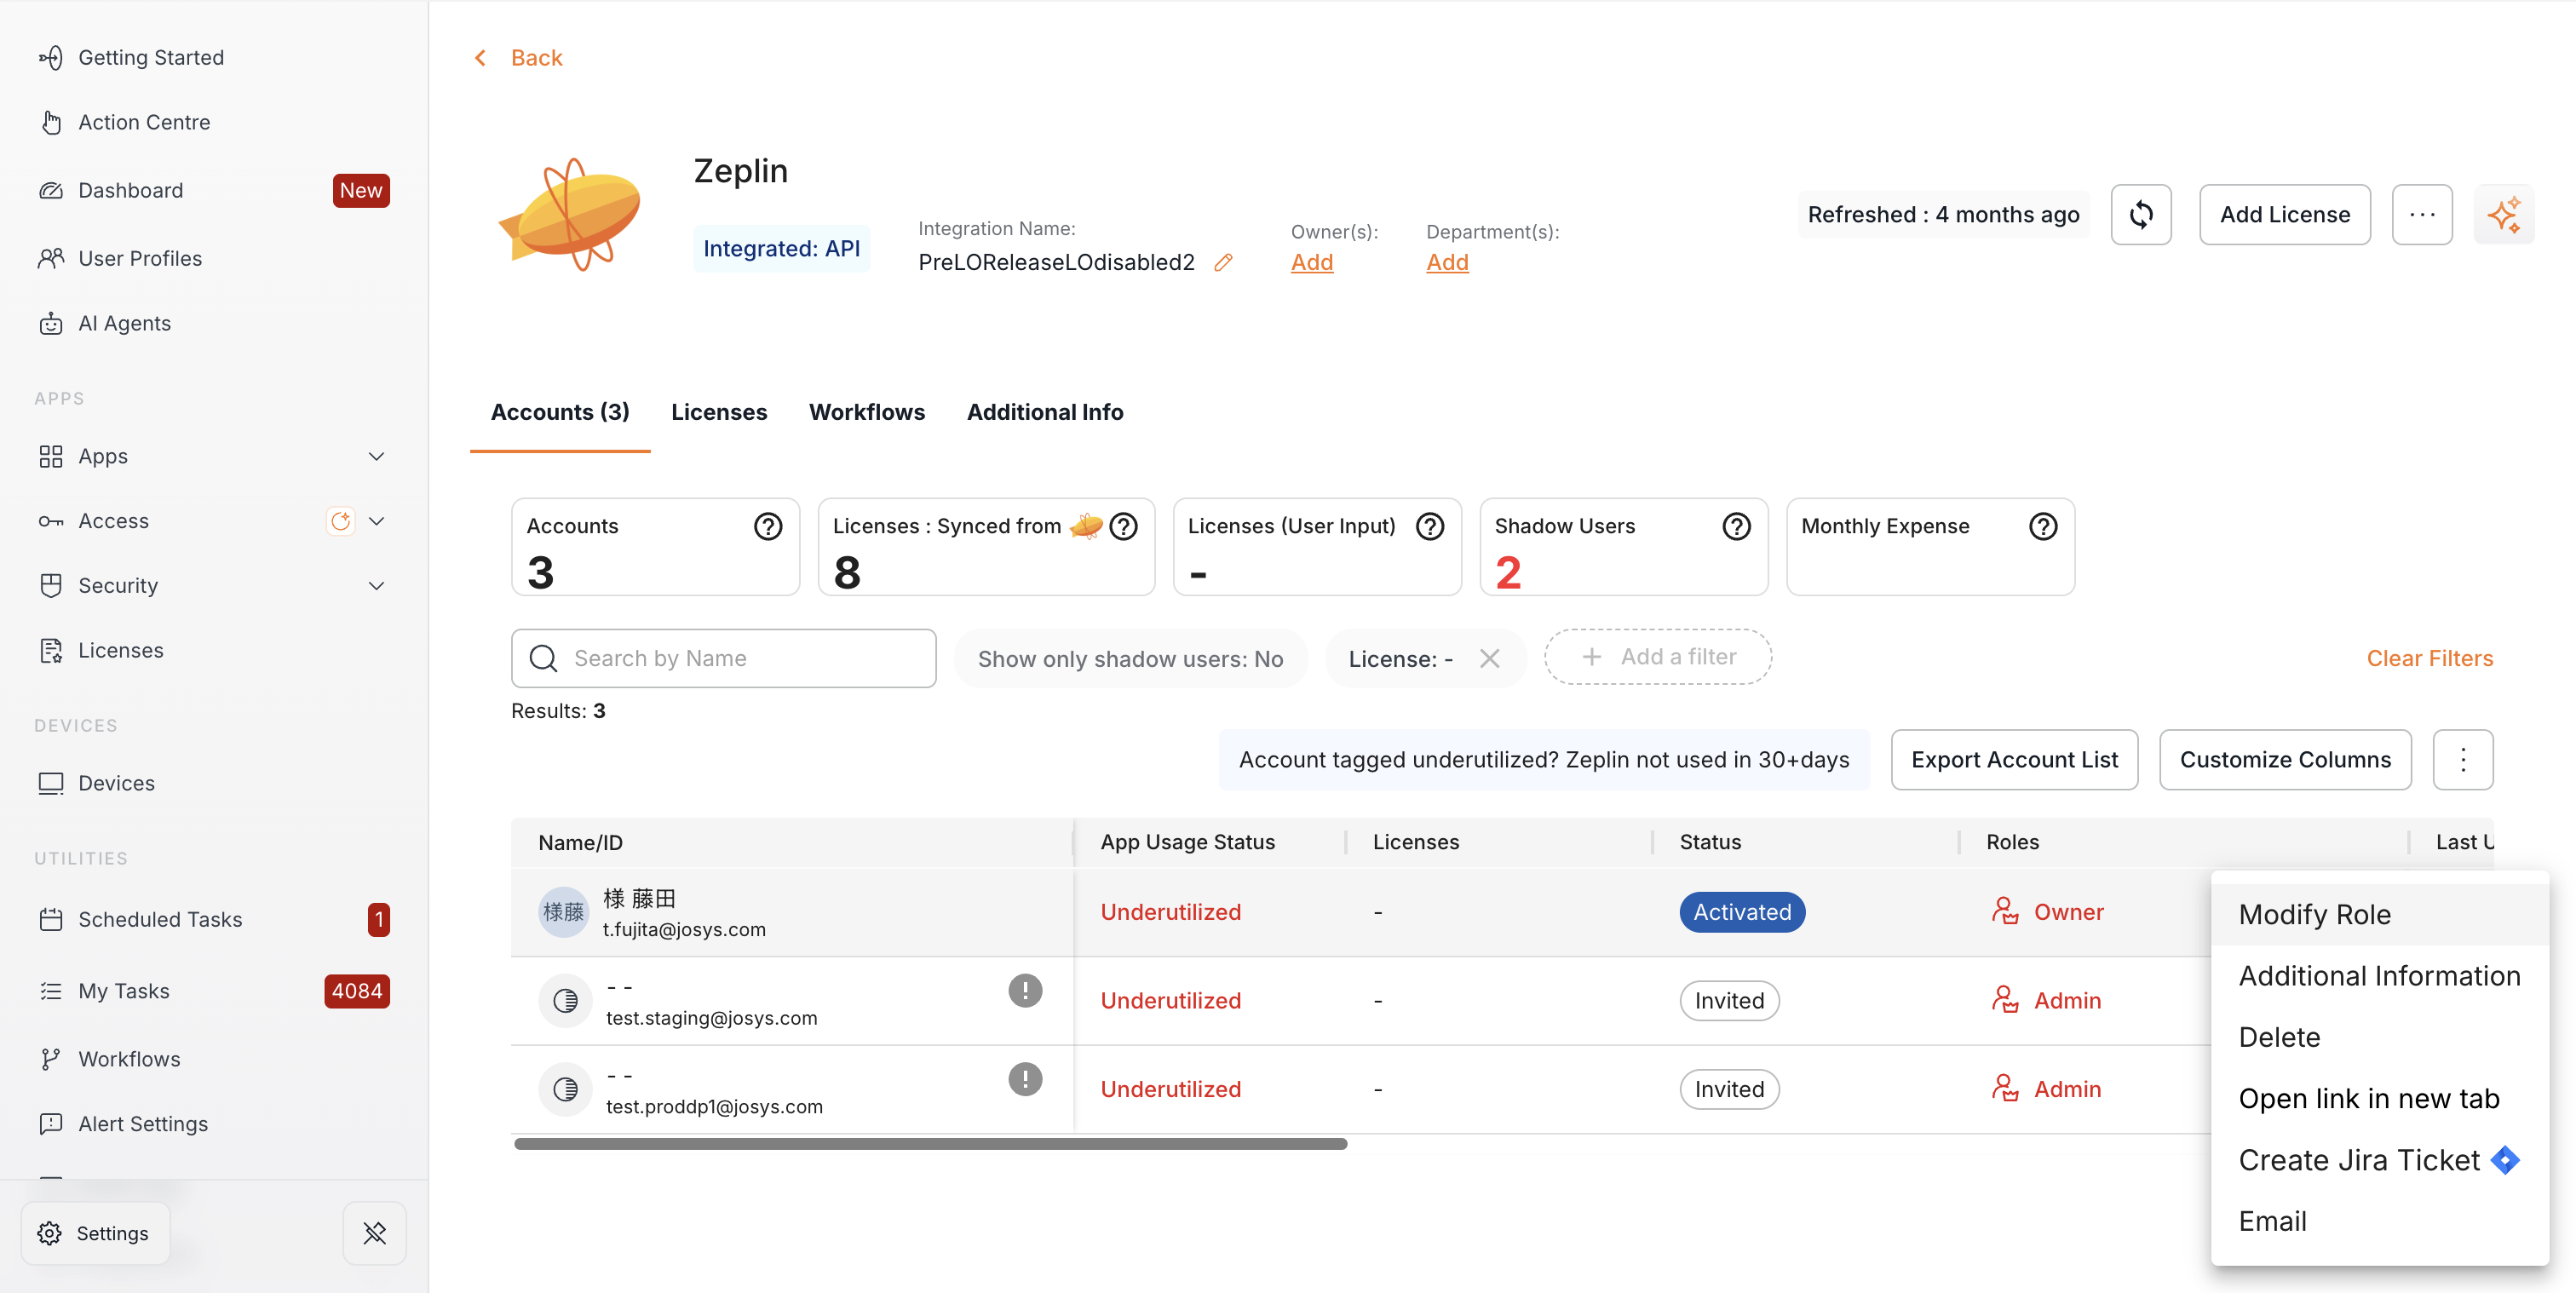This screenshot has width=2576, height=1293.
Task: Click the Access key icon
Action: 51,521
